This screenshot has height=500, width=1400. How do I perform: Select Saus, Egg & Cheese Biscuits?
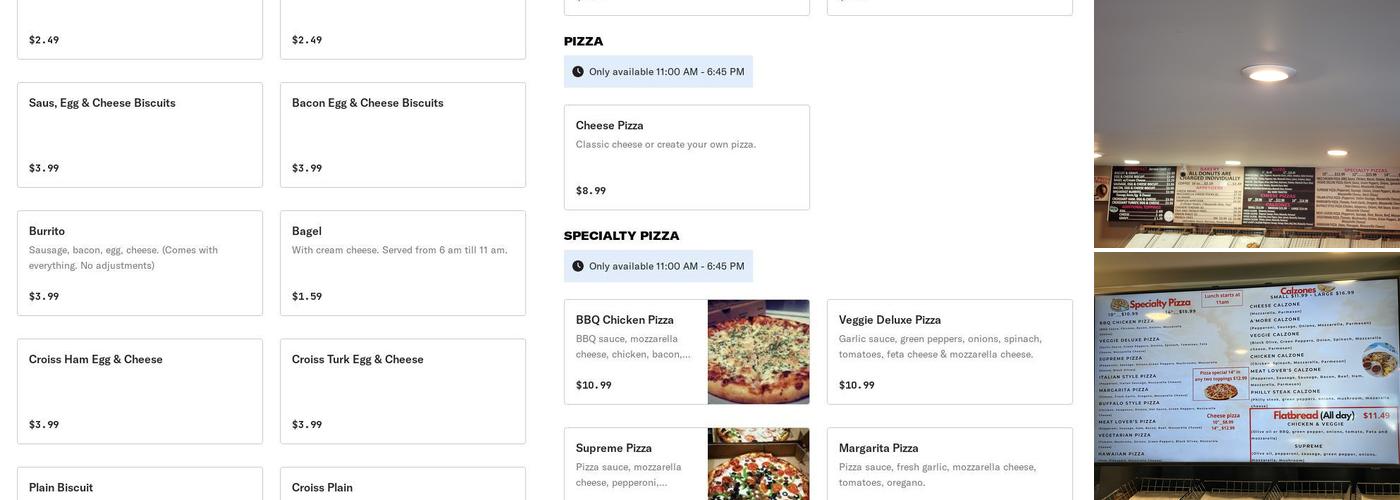point(140,135)
